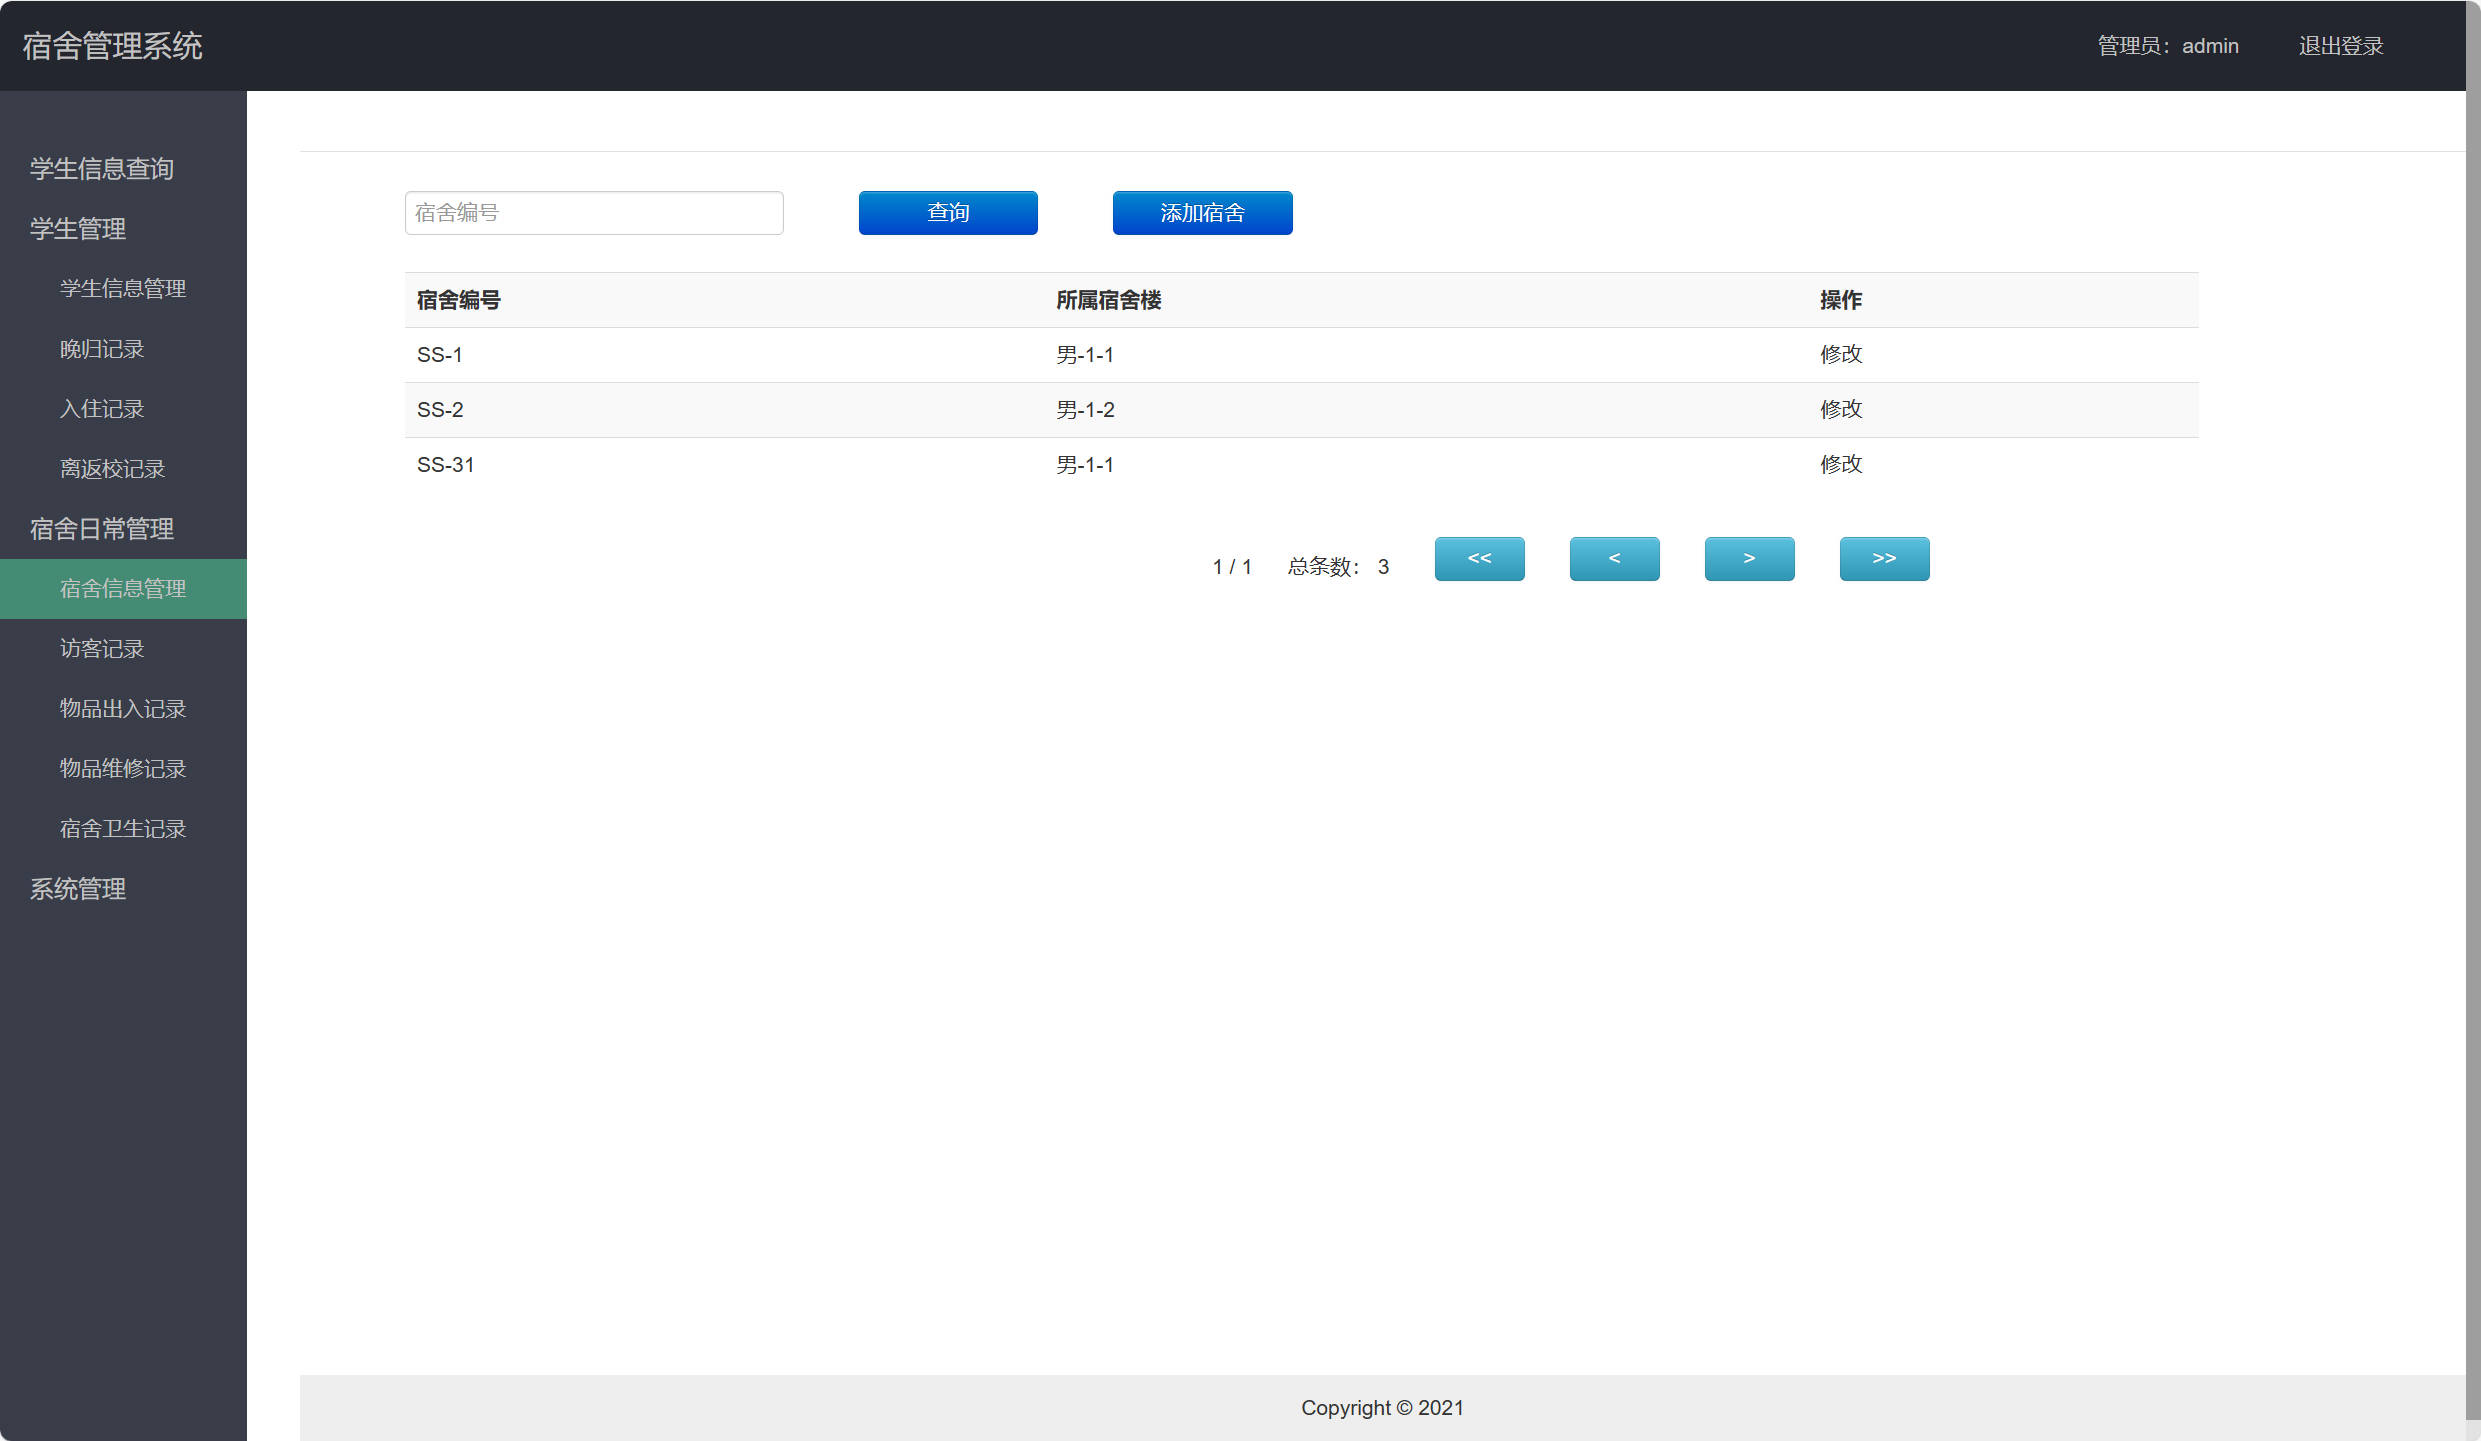Open 学生信息查询 in the sidebar

(102, 169)
